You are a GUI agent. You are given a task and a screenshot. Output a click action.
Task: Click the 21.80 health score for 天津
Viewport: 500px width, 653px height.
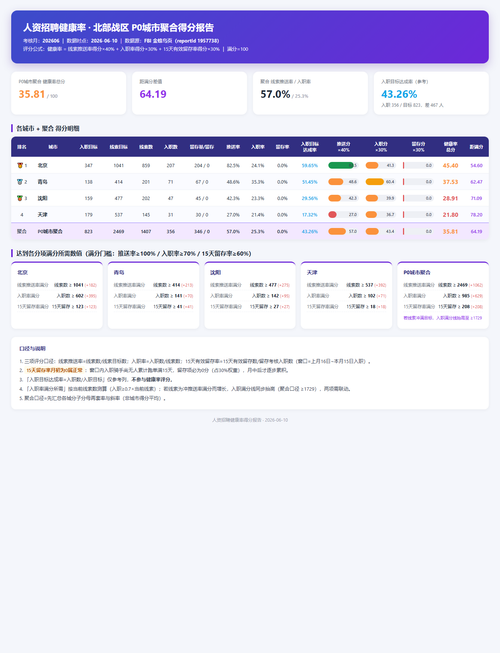pos(450,214)
